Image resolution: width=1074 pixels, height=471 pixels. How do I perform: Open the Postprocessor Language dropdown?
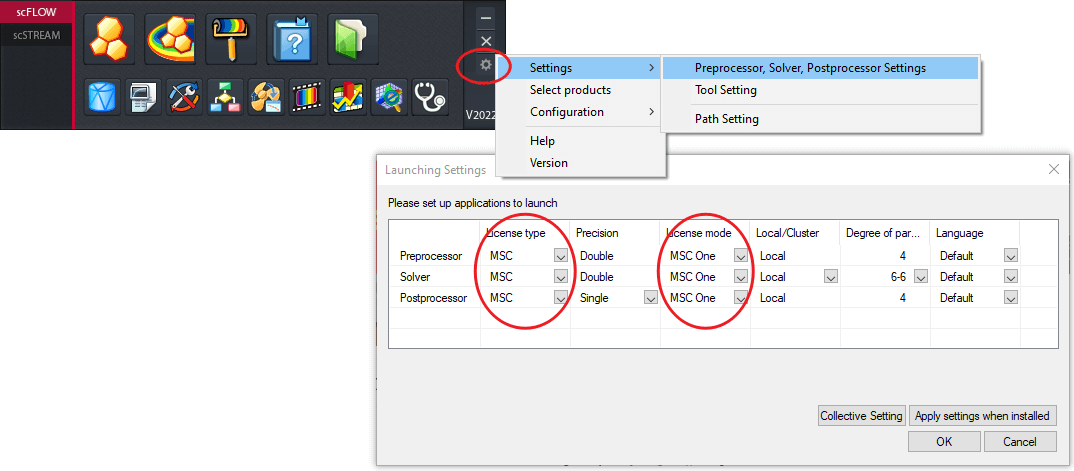[x=1011, y=298]
